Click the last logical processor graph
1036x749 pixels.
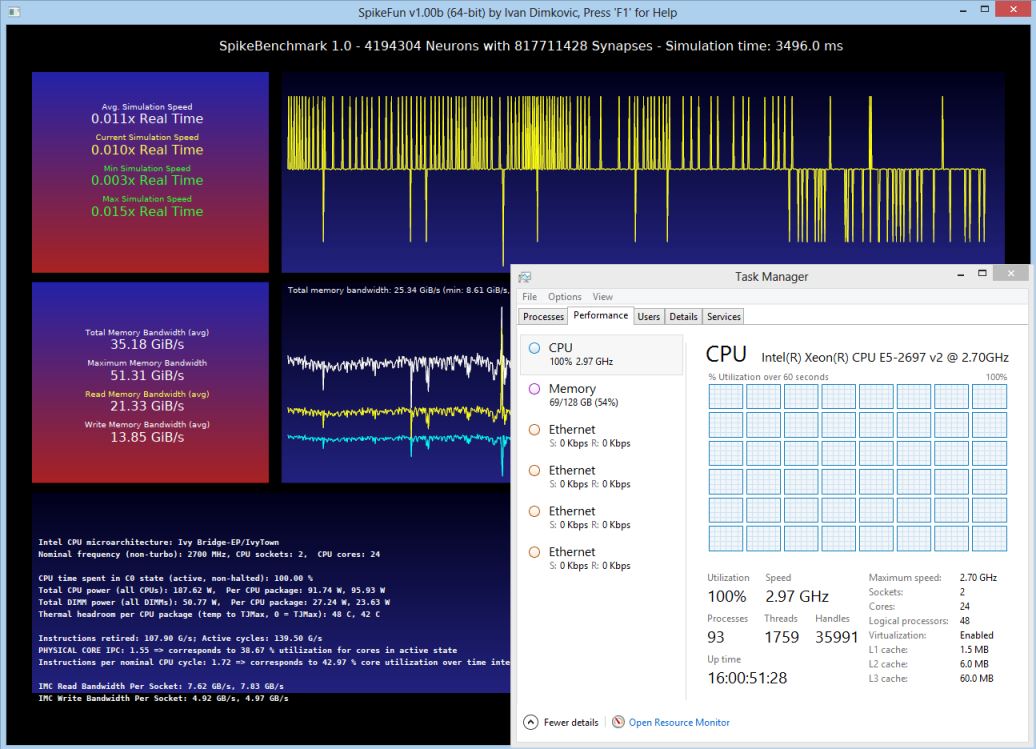[989, 538]
